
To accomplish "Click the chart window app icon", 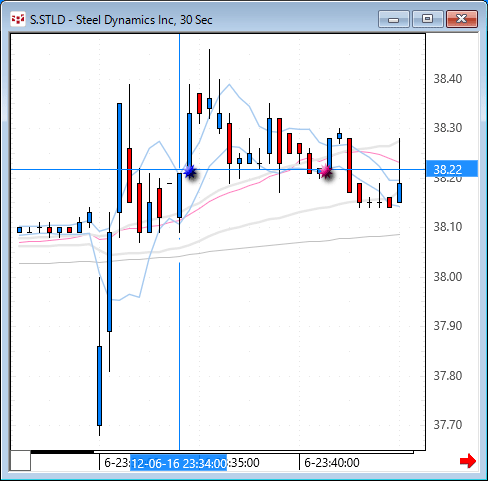I will click(x=18, y=19).
